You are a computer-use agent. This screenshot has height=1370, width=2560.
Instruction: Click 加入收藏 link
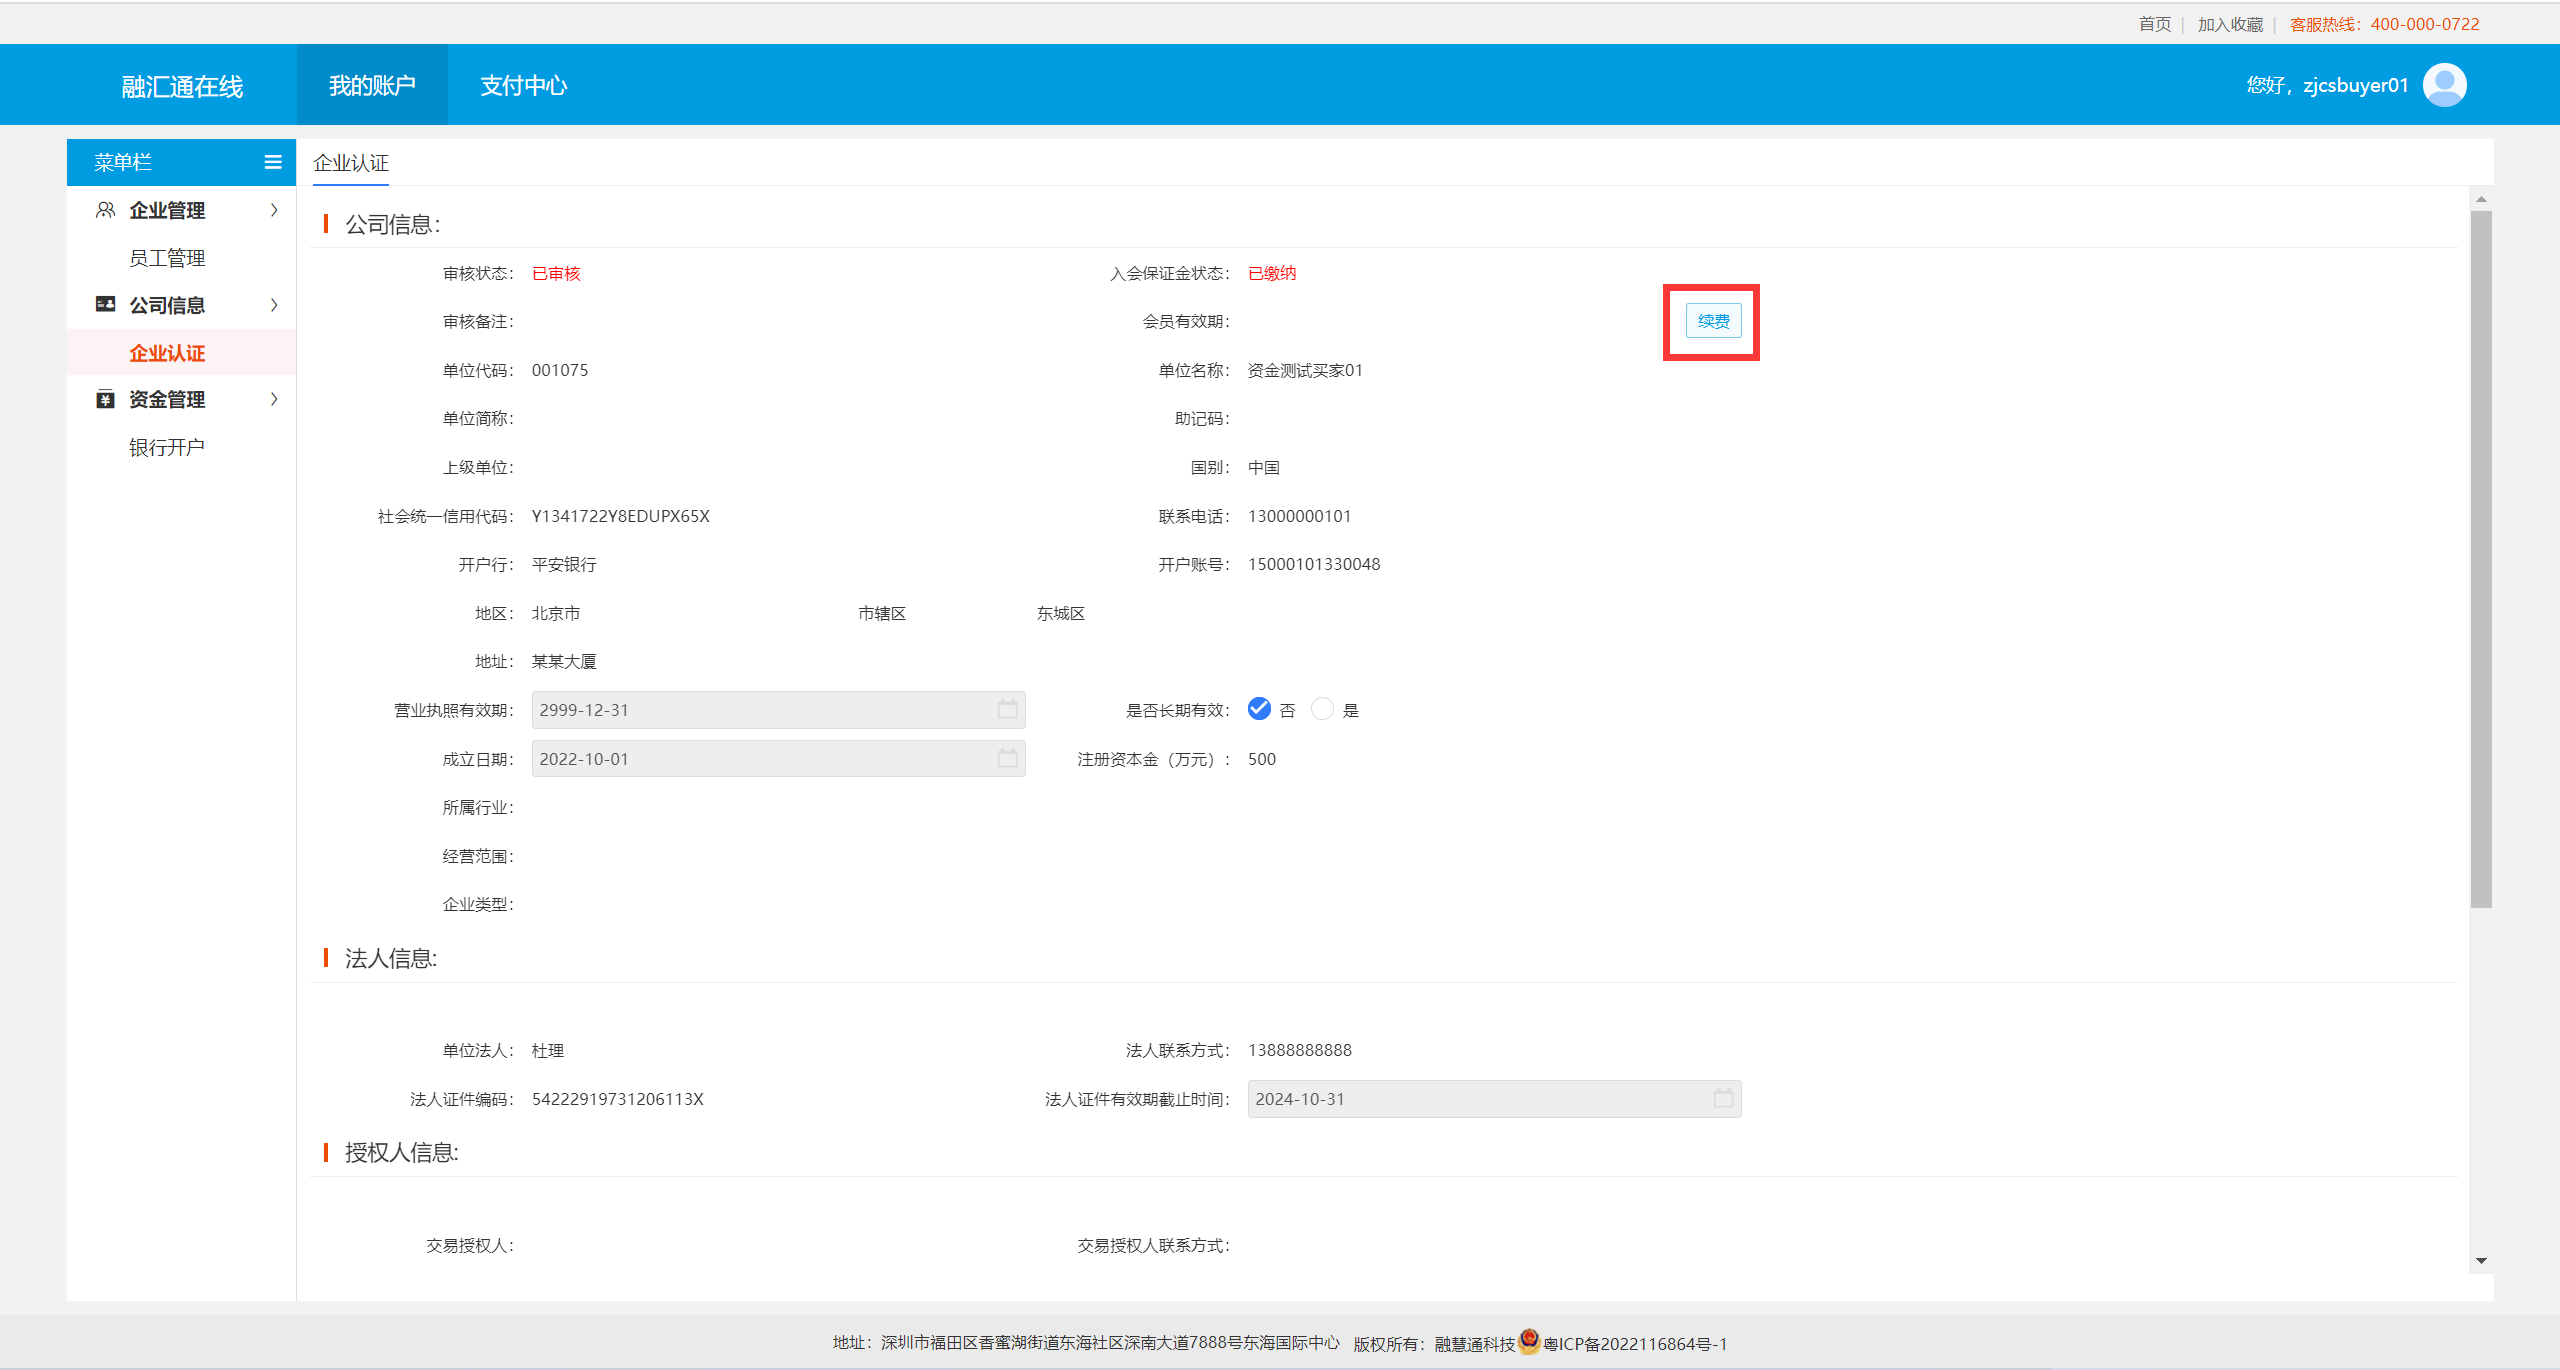(x=2230, y=24)
